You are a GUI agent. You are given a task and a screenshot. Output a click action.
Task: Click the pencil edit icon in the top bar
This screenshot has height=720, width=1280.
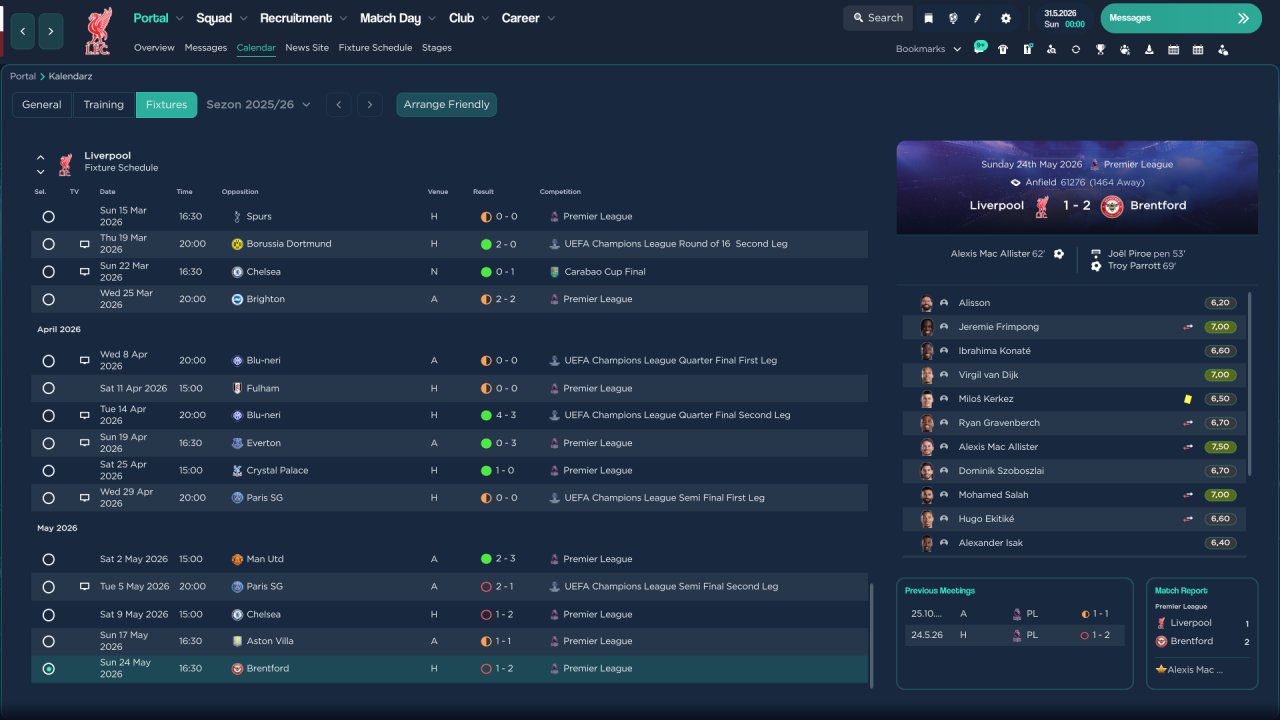978,18
